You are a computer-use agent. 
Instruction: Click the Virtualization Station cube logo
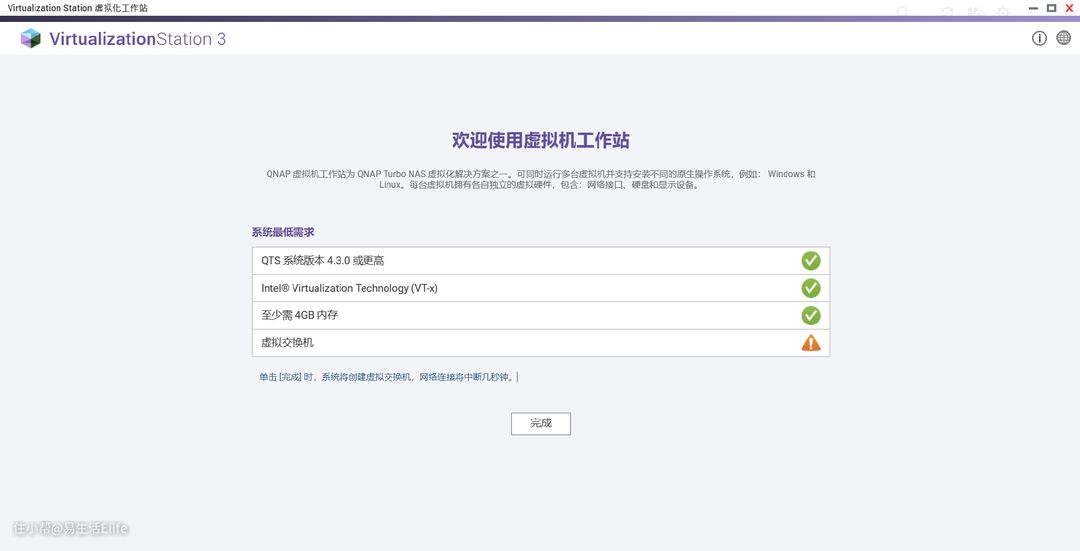(x=31, y=39)
